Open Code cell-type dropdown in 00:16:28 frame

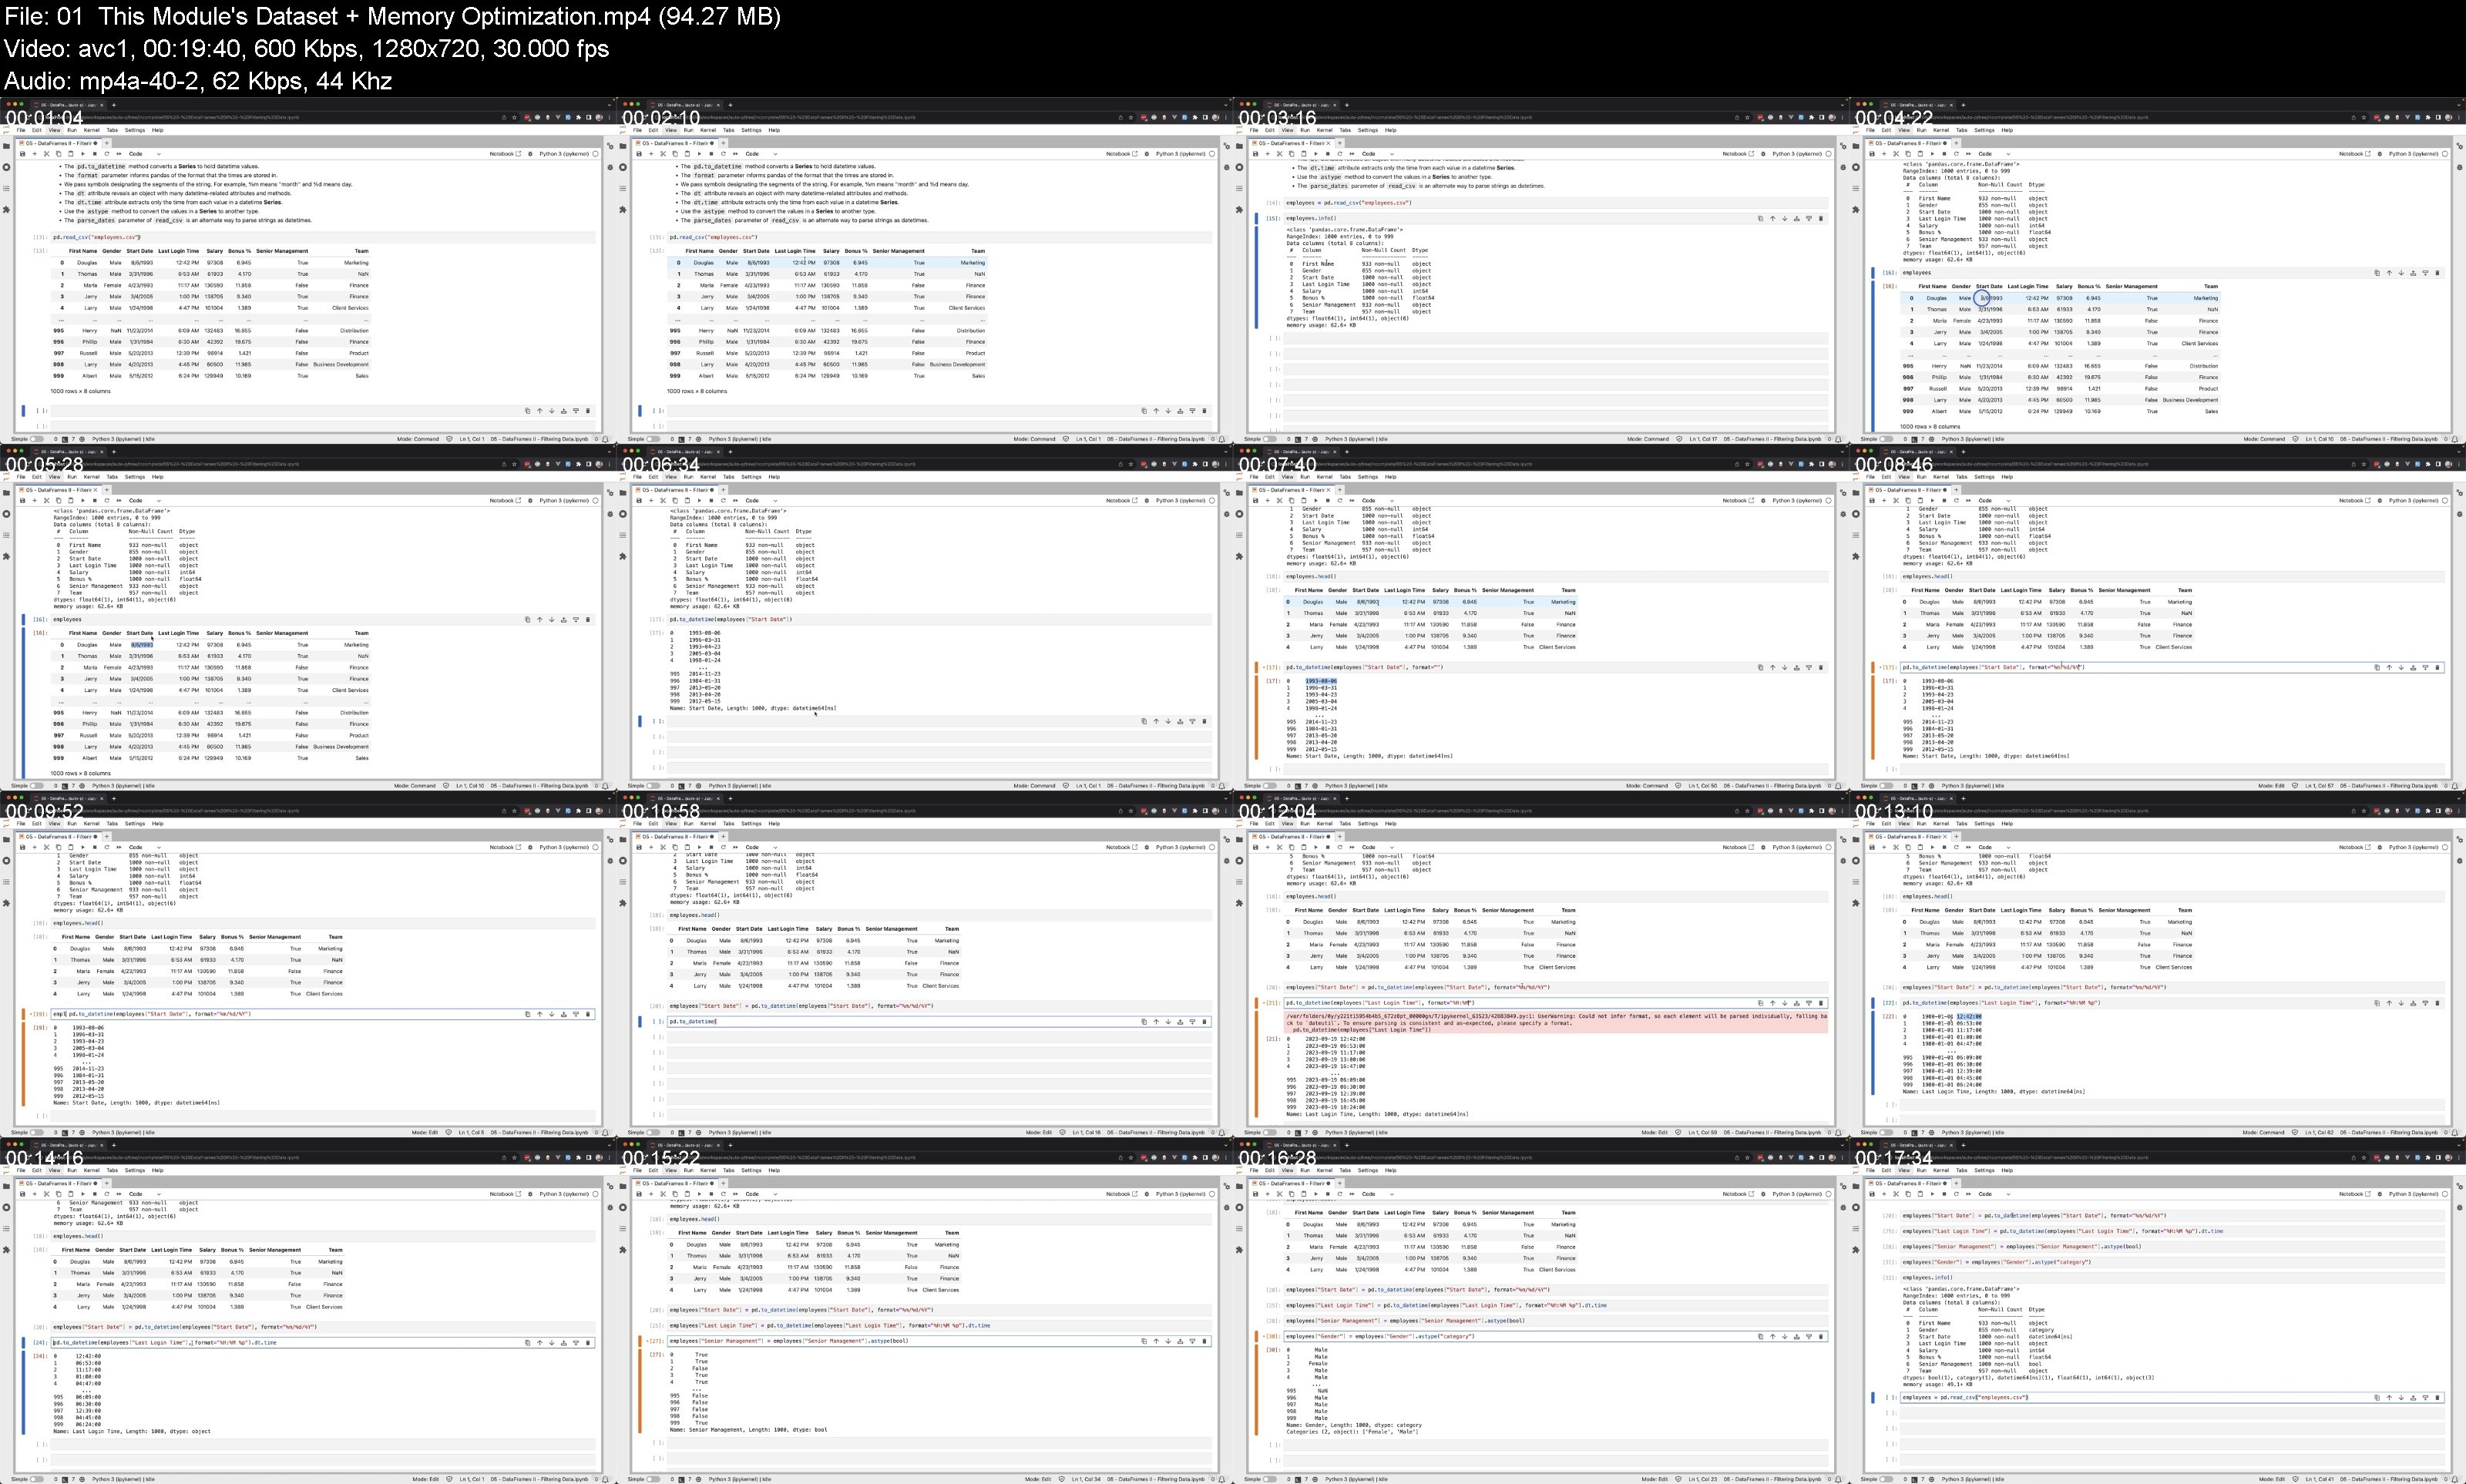click(x=1378, y=1194)
